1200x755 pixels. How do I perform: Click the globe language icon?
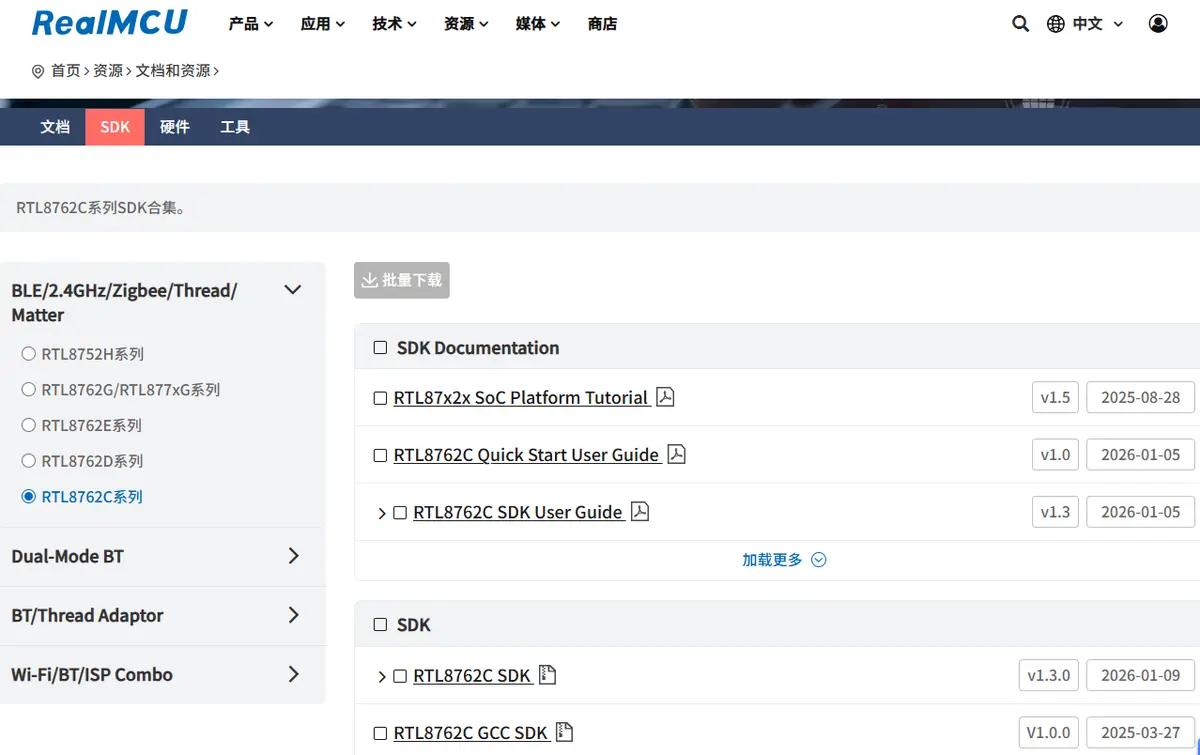pyautogui.click(x=1056, y=23)
